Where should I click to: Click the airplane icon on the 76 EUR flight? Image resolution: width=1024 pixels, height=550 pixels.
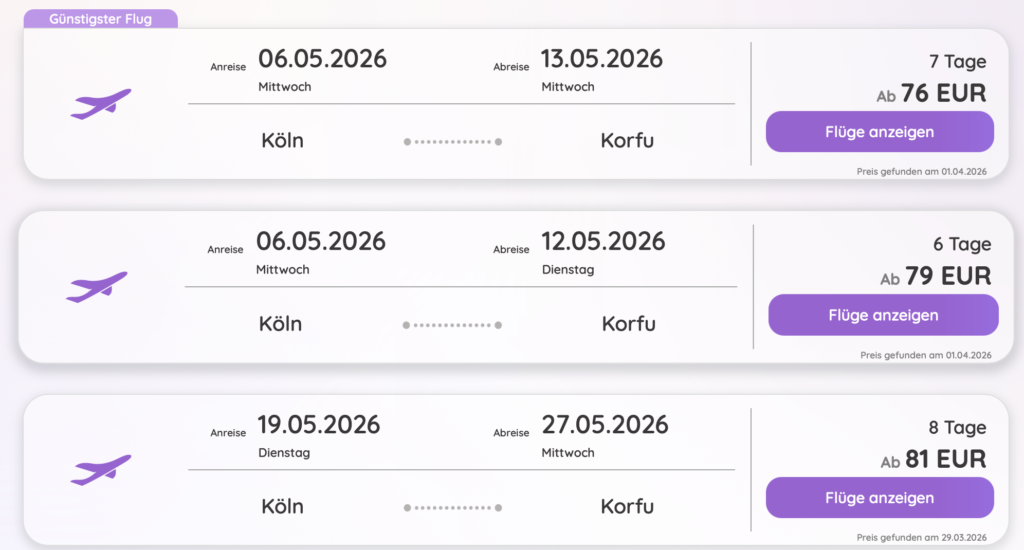coord(101,104)
